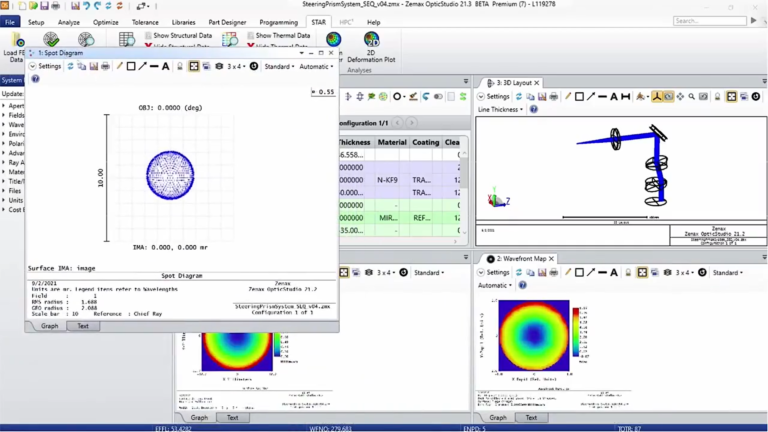Click Show Thermal Data option
This screenshot has height=432, width=768.
[278, 35]
